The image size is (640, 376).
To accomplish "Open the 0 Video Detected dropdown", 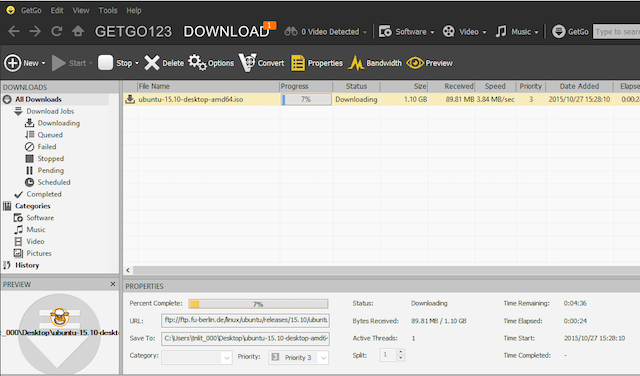I will [326, 31].
